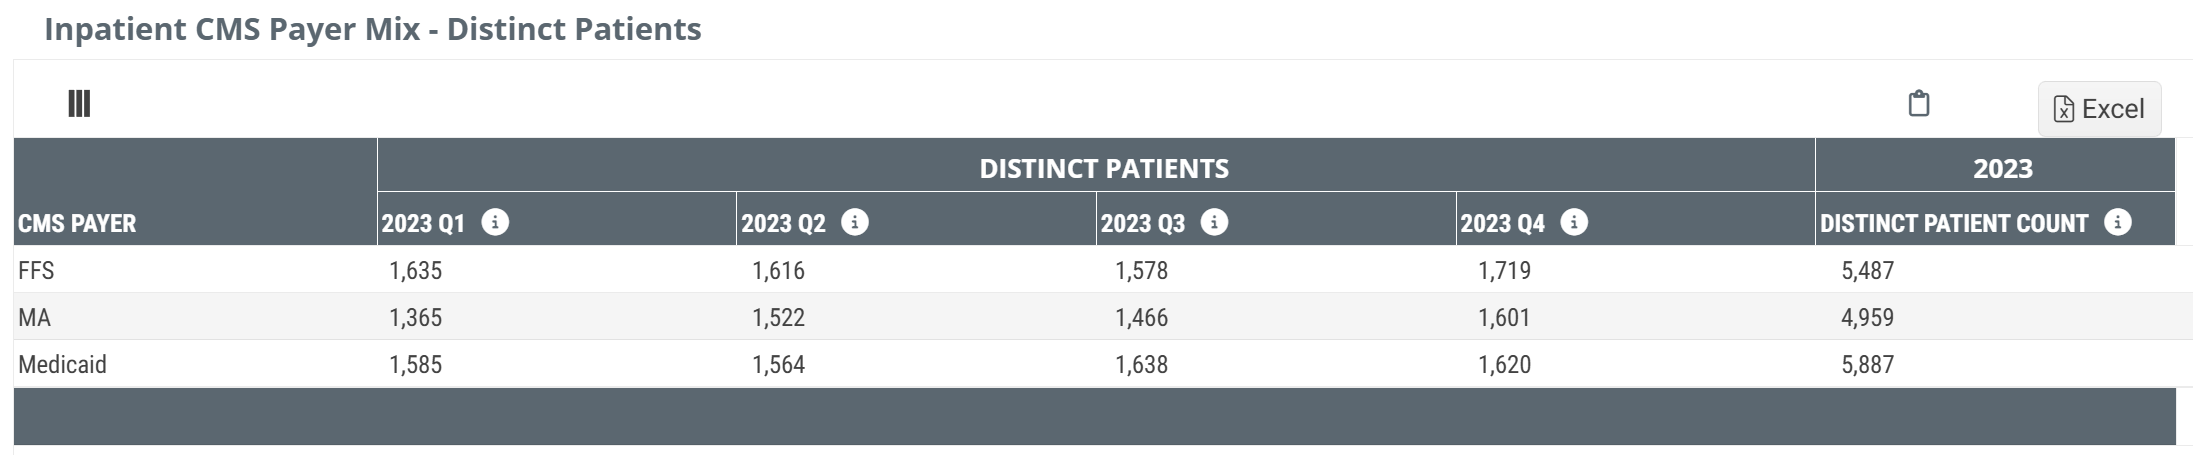Show info tooltip for 2023 Q2

(x=855, y=222)
